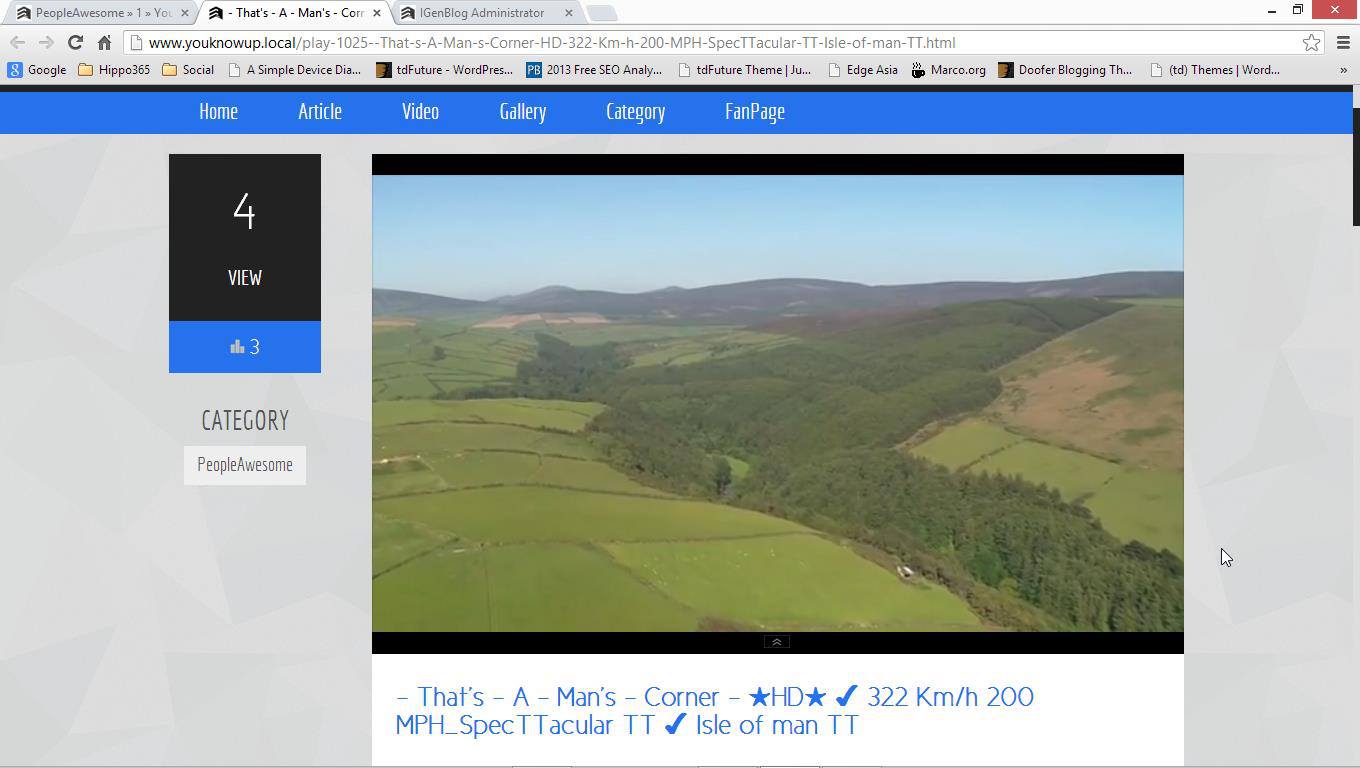Open the Edge Asia bookmark

[x=863, y=70]
